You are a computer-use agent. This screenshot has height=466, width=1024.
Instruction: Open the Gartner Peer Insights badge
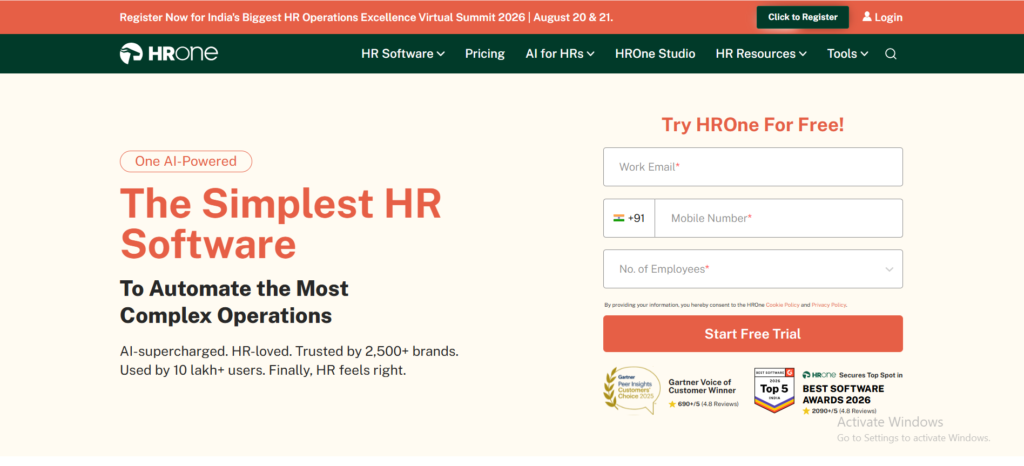[632, 390]
